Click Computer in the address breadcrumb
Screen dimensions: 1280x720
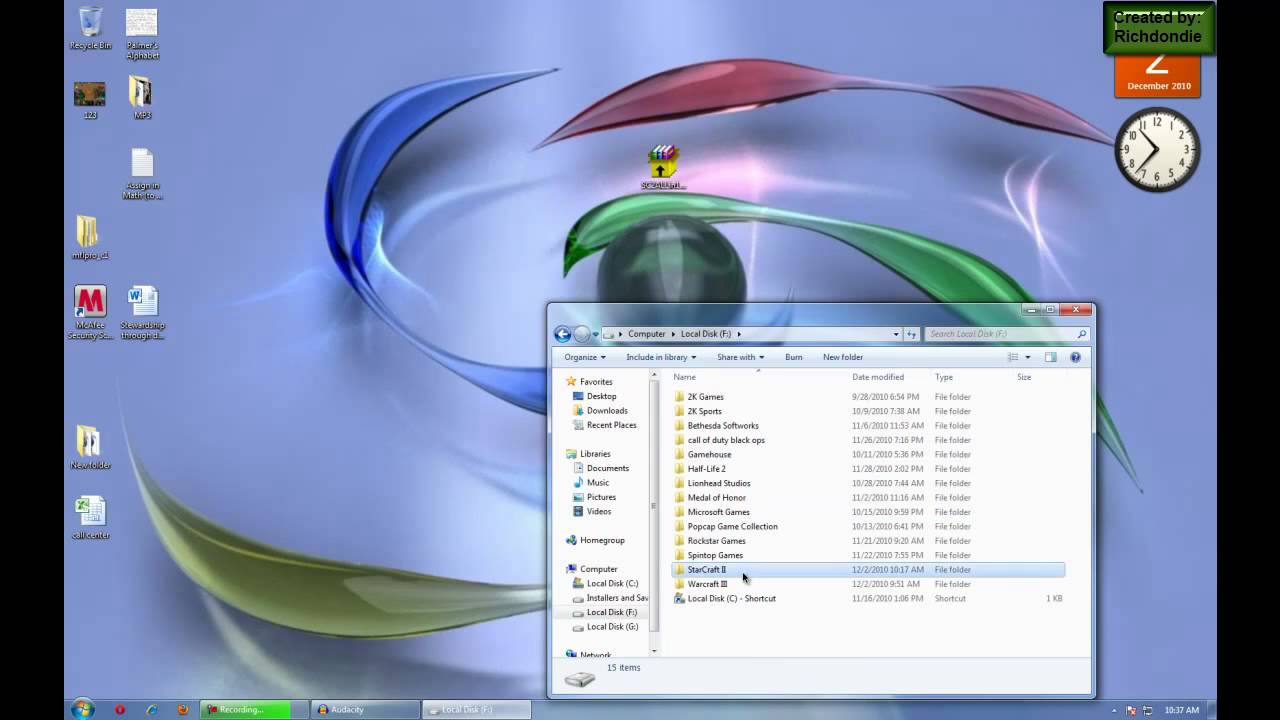647,334
